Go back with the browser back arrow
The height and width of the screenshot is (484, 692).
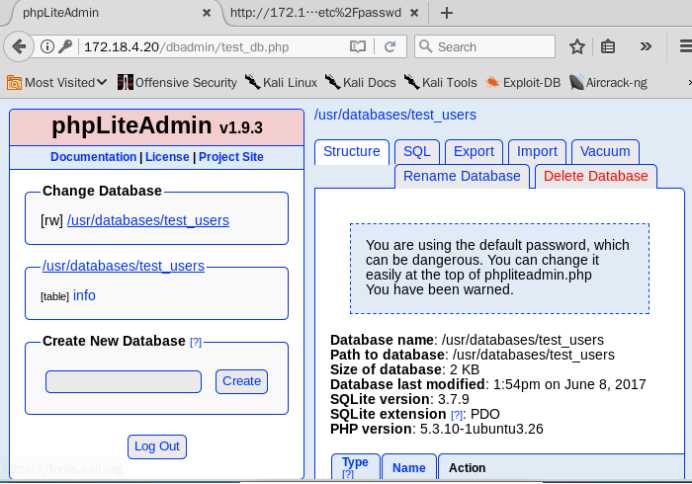(x=19, y=46)
